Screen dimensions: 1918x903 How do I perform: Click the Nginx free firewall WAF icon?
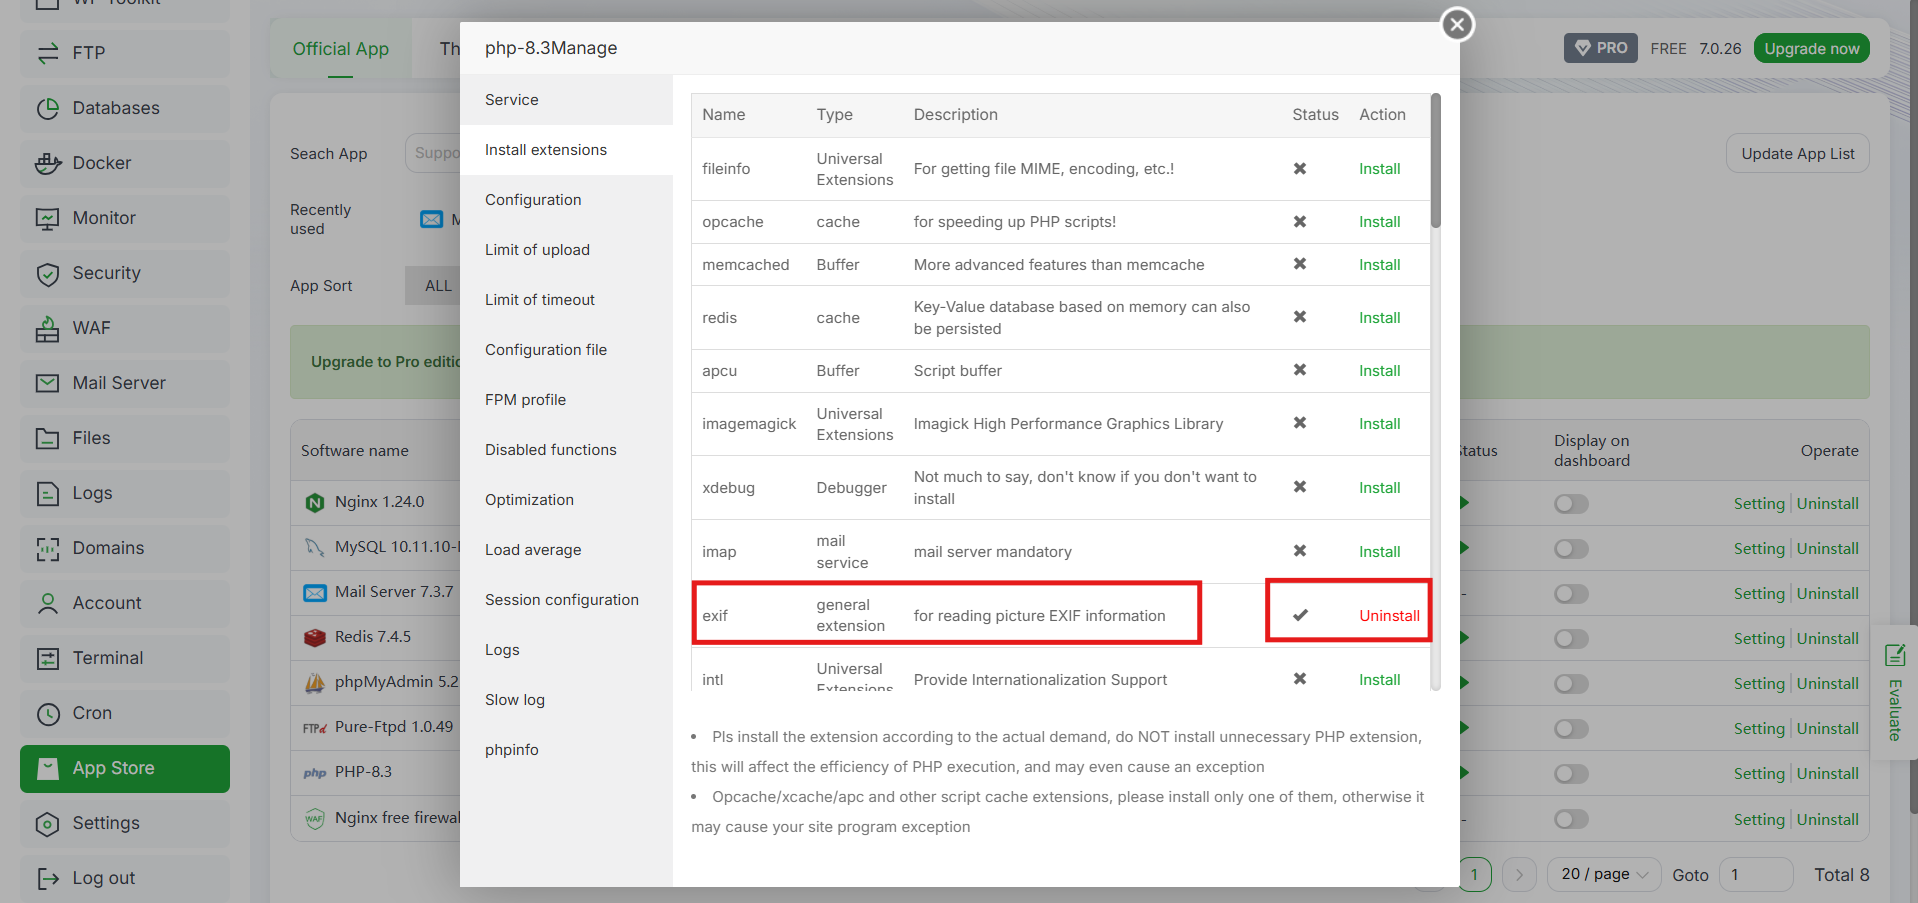tap(315, 818)
